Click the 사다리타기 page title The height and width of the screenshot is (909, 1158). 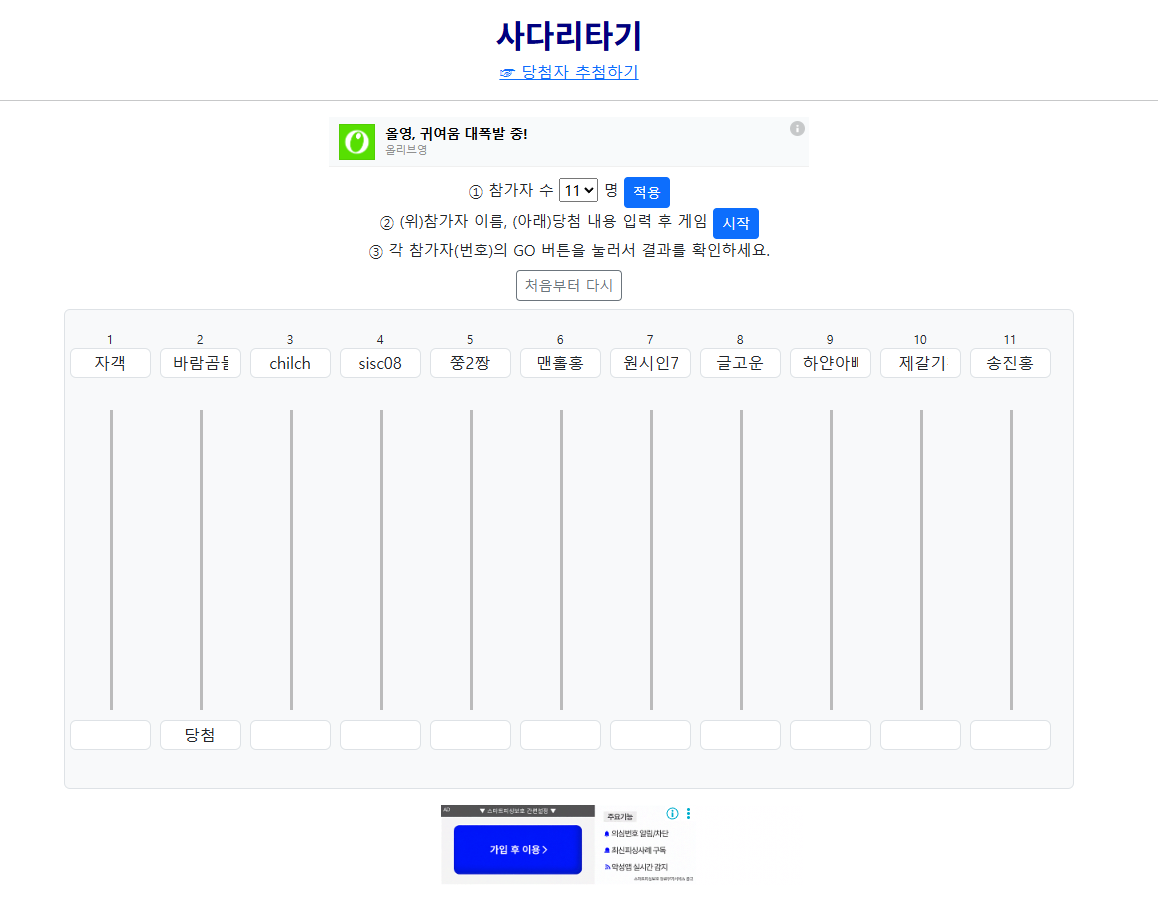tap(569, 36)
